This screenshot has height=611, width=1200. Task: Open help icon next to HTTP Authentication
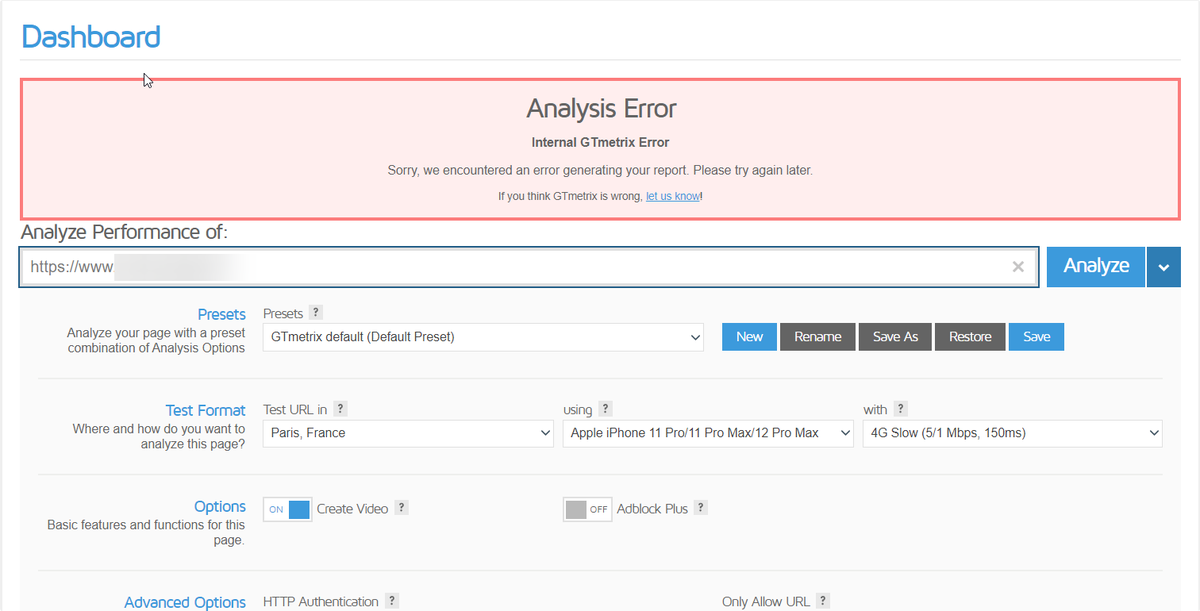[x=392, y=601]
